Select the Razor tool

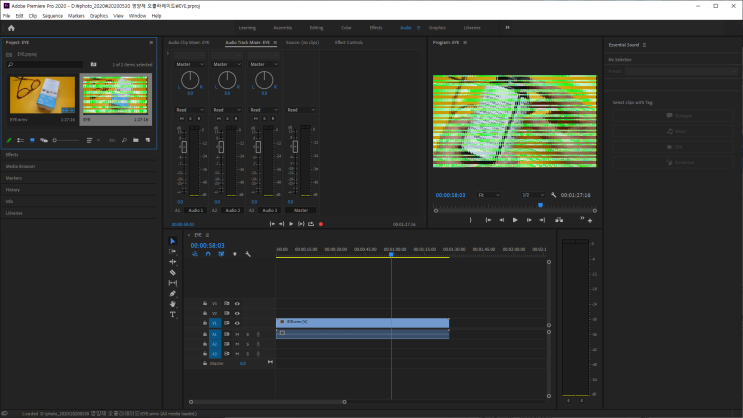coord(172,273)
